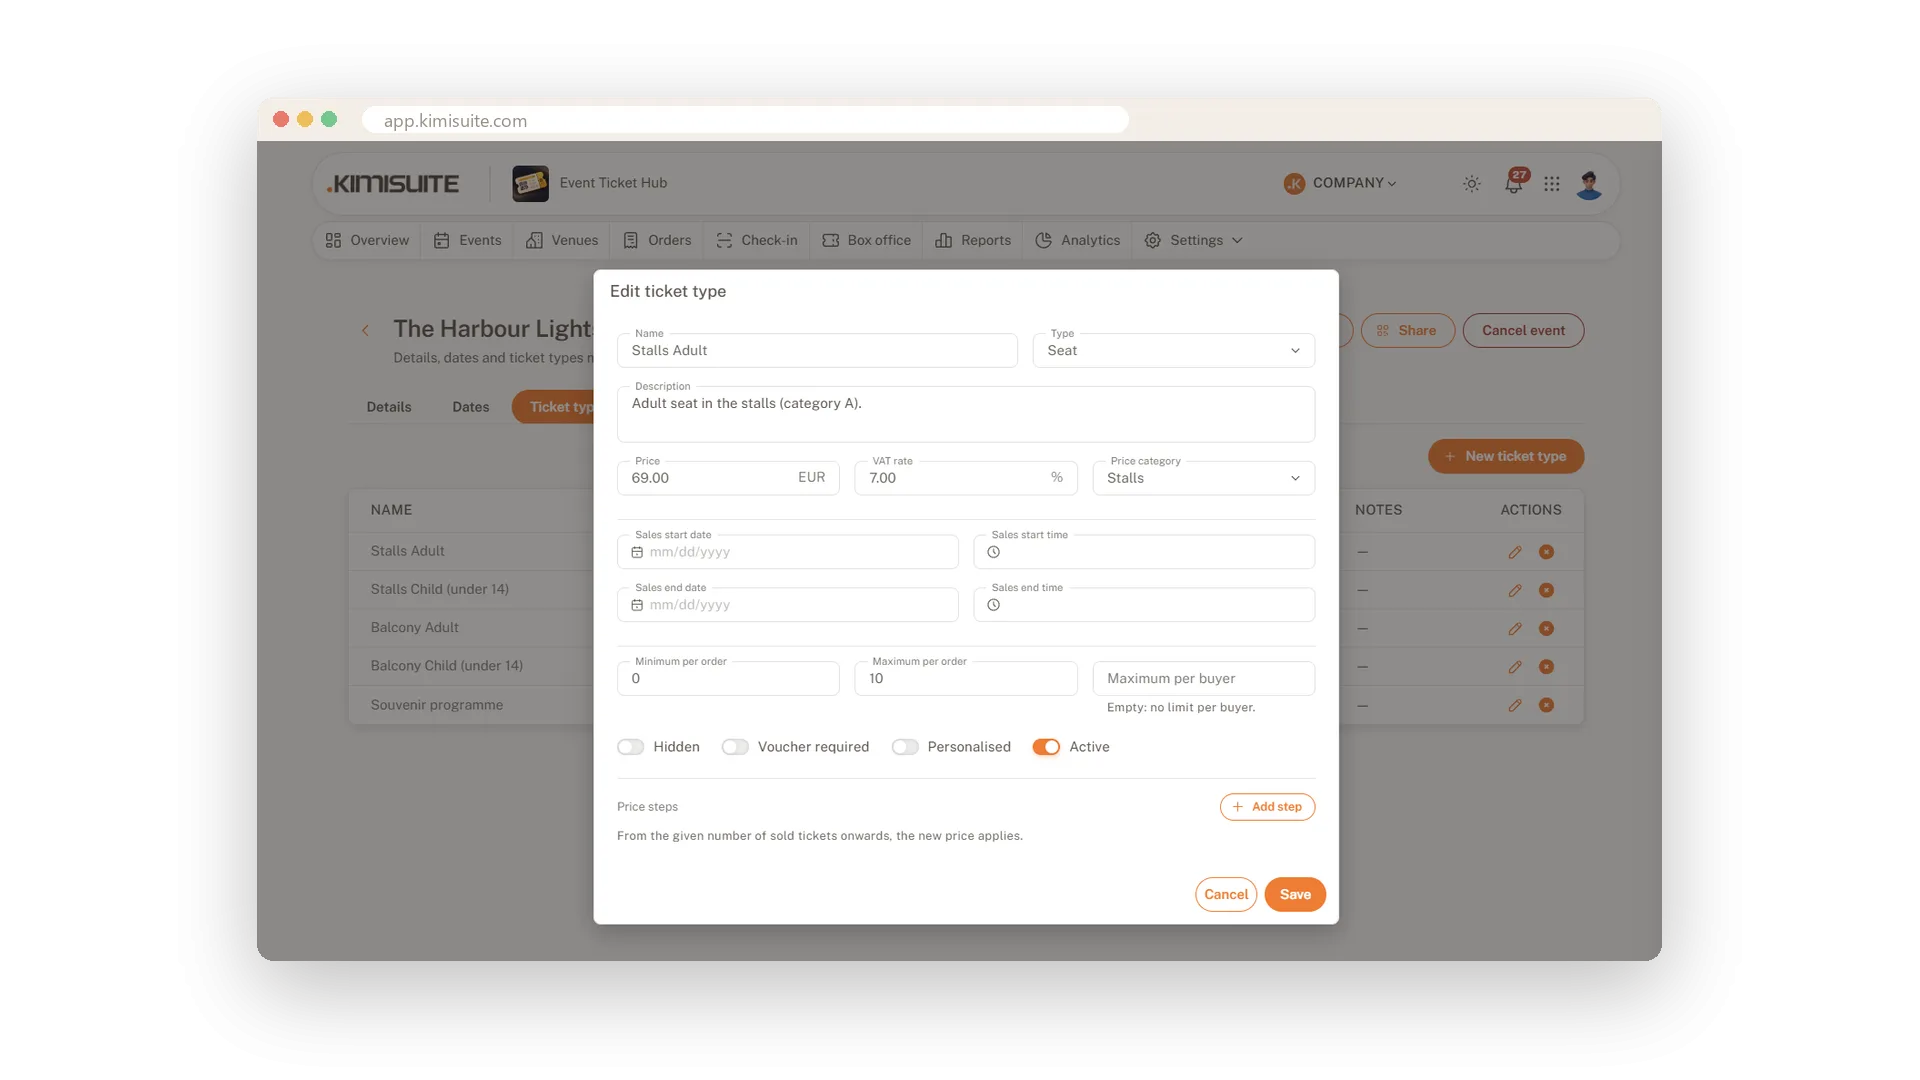
Task: Click the Name field with Stalls Adult
Action: click(x=817, y=351)
